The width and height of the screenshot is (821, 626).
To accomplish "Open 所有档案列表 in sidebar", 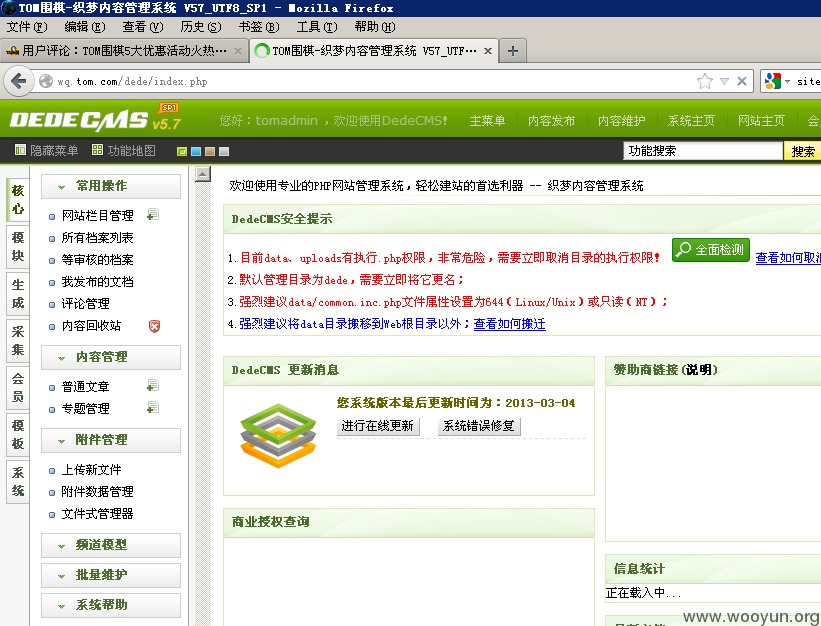I will click(x=97, y=238).
